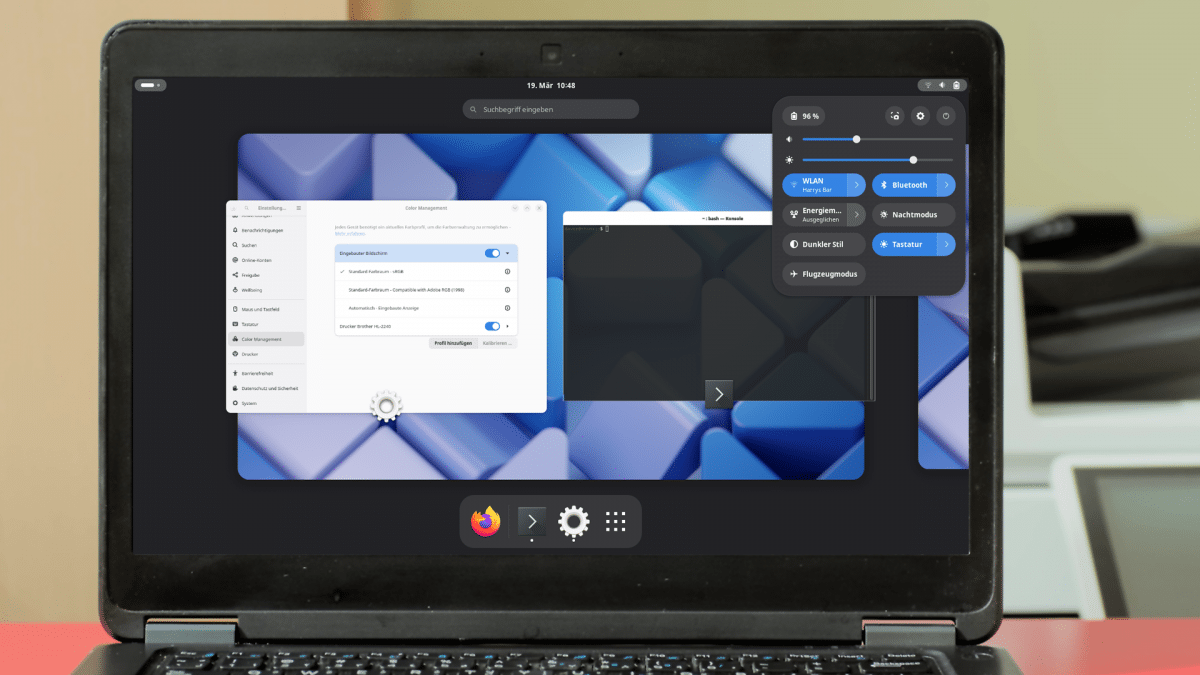Open the Mehr erfahren link
The width and height of the screenshot is (1200, 675).
coord(350,233)
